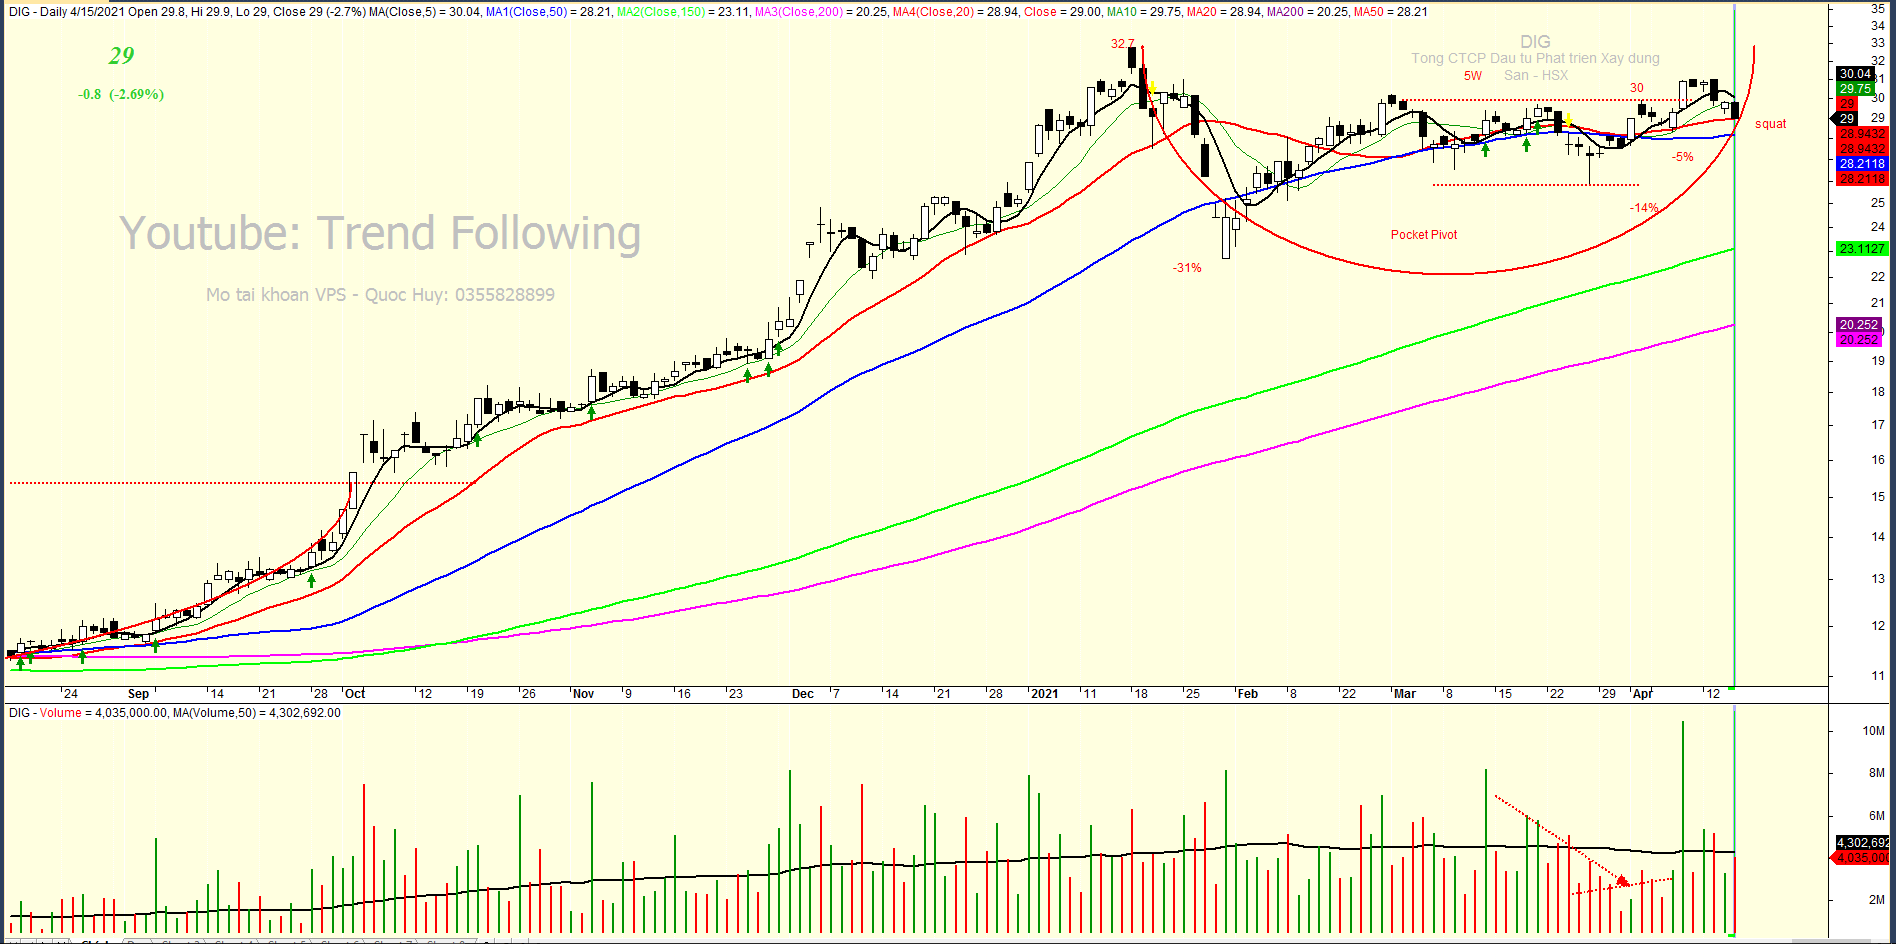This screenshot has width=1896, height=944.
Task: Click the red arrowhead in the volume pane
Action: [1622, 881]
